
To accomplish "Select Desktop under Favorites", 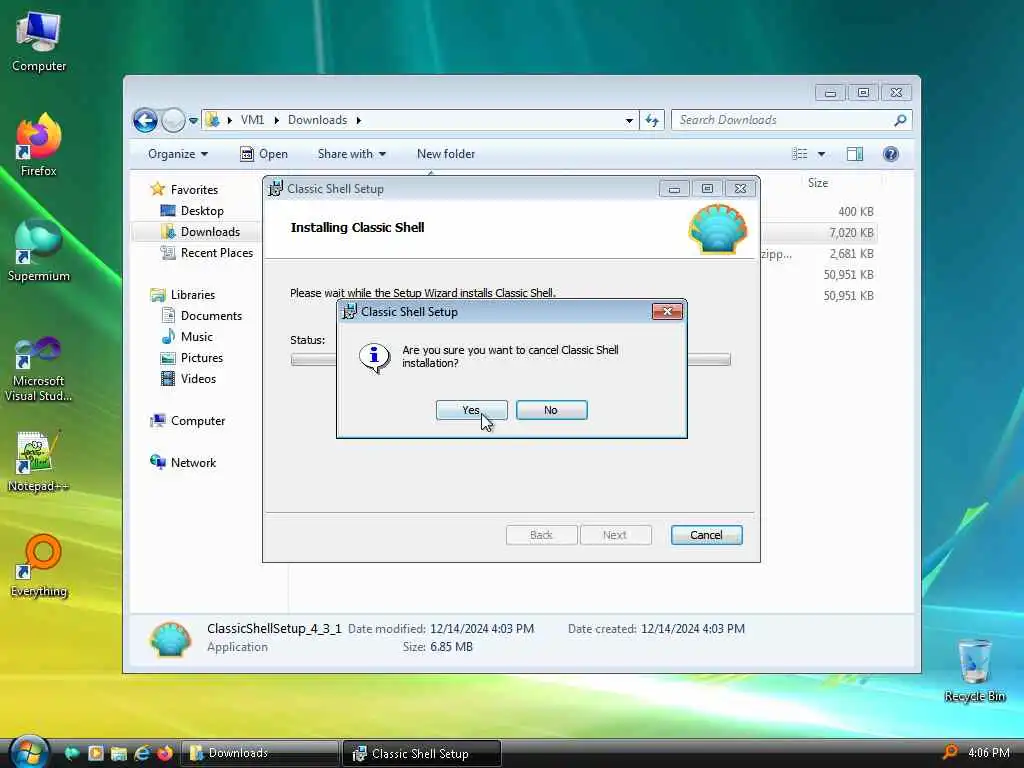I will point(193,211).
